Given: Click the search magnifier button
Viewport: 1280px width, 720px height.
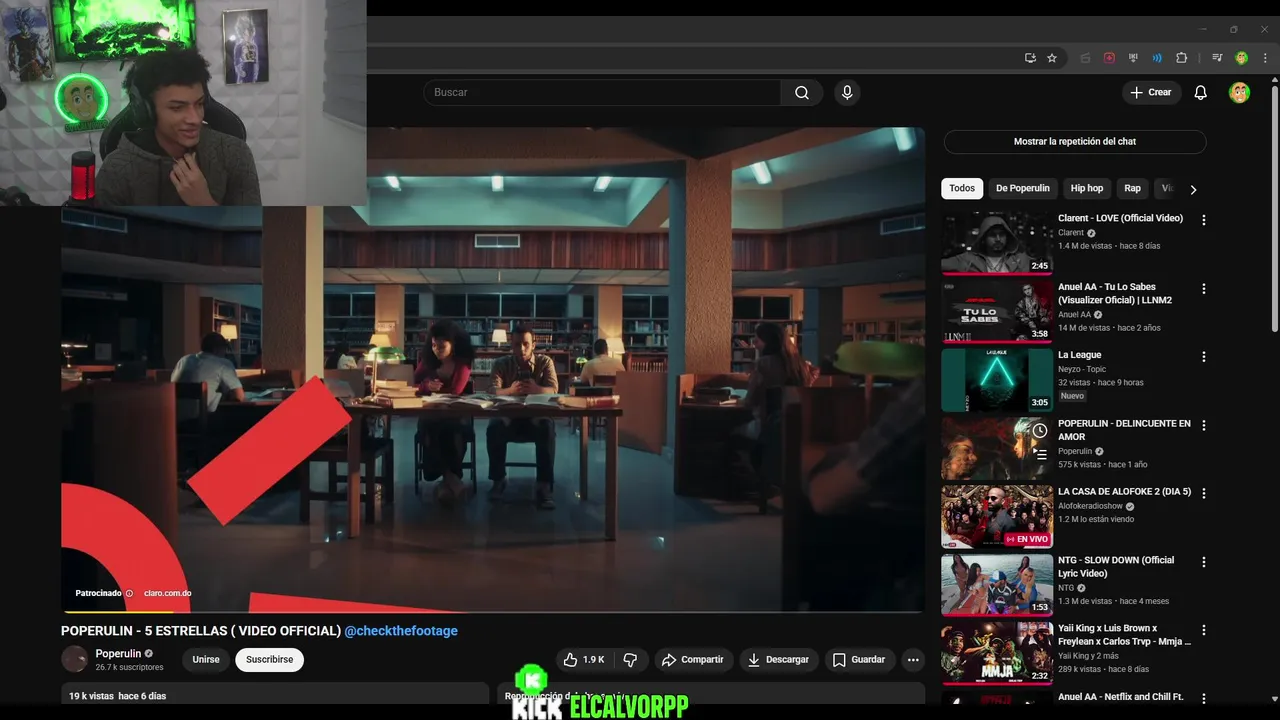Looking at the screenshot, I should (802, 92).
